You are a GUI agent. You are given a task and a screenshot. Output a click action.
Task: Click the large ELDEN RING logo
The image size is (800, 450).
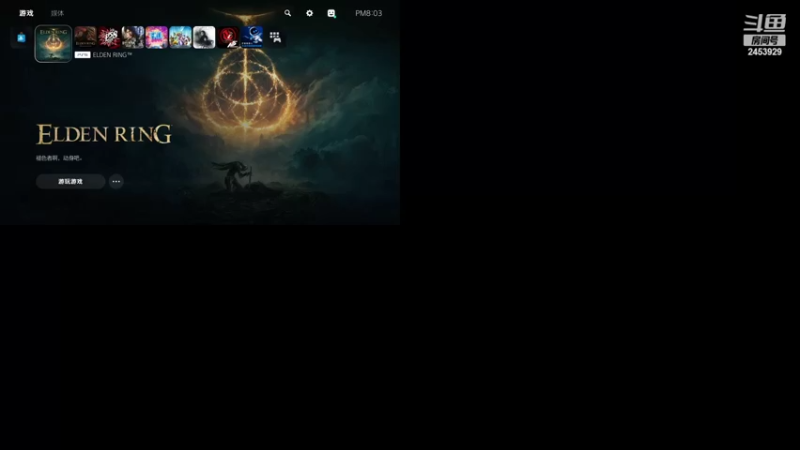click(104, 134)
